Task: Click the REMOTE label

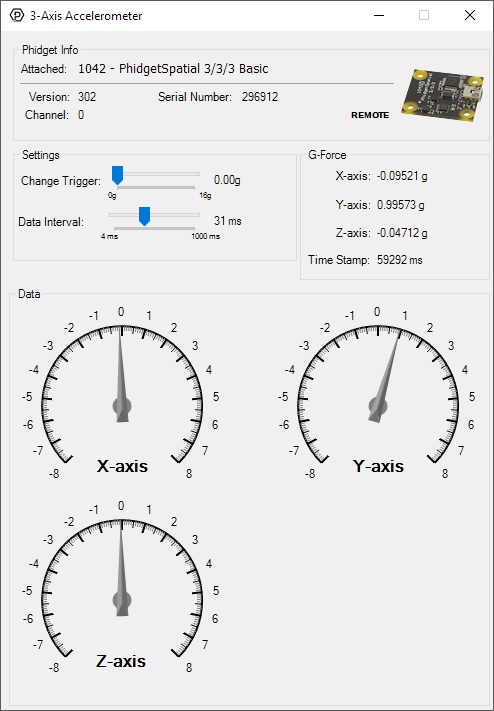Action: tap(370, 115)
